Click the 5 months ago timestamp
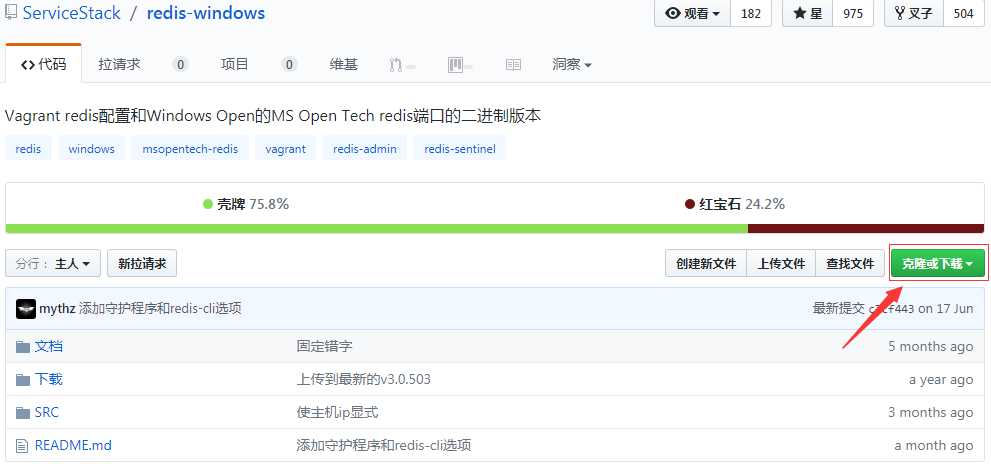Image resolution: width=991 pixels, height=464 pixels. pyautogui.click(x=930, y=346)
